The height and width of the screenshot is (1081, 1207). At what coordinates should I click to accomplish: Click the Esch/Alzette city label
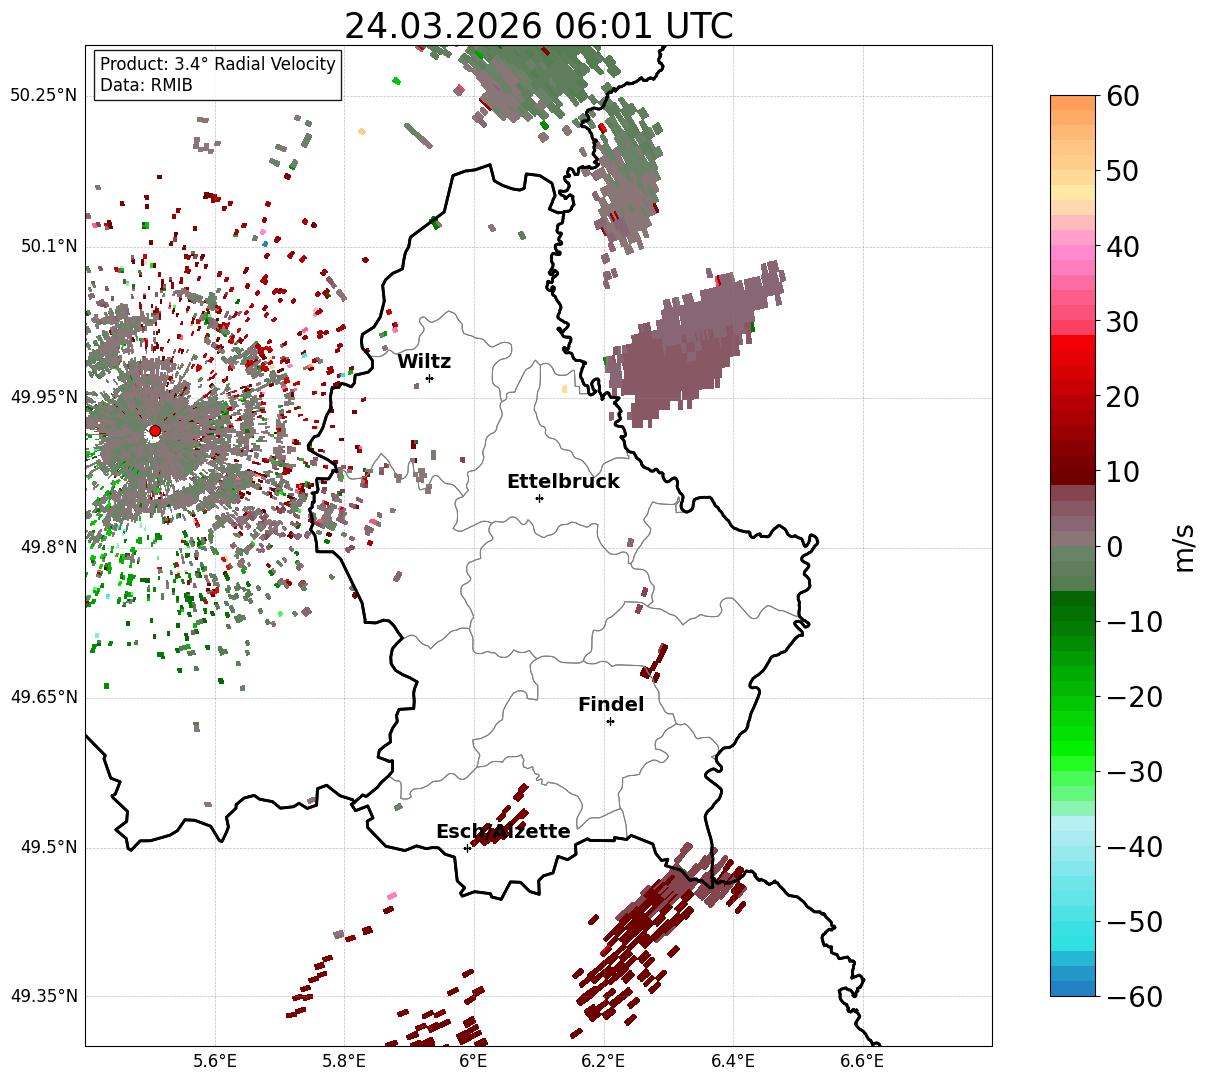pyautogui.click(x=503, y=831)
